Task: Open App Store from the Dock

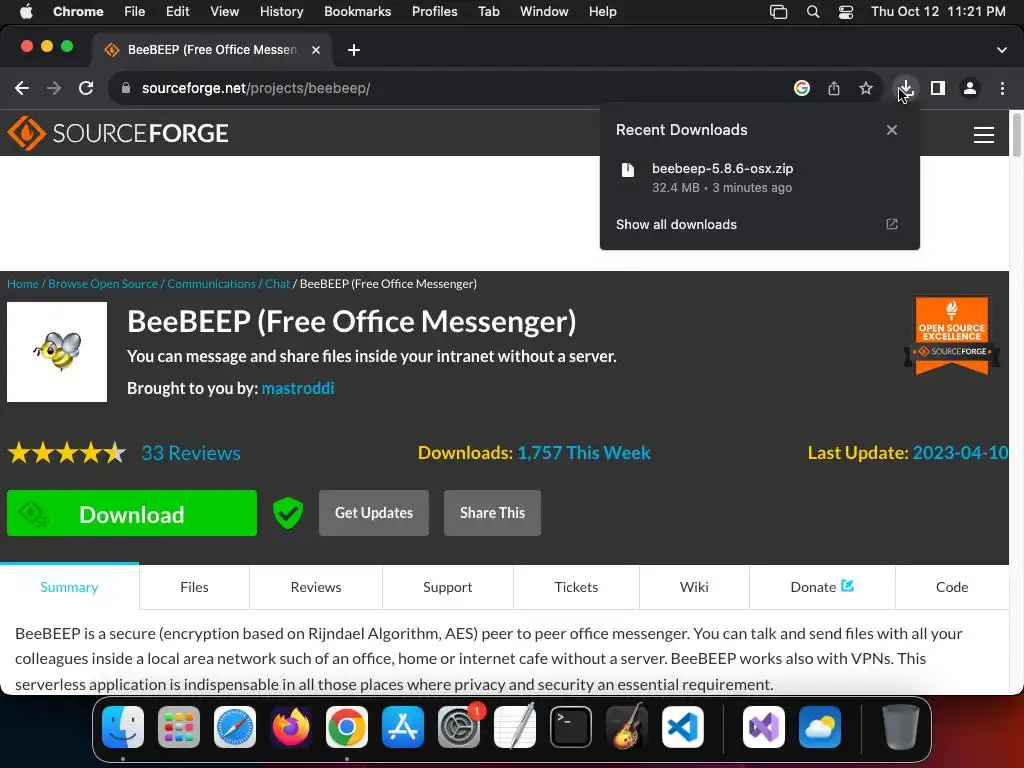Action: tap(403, 727)
